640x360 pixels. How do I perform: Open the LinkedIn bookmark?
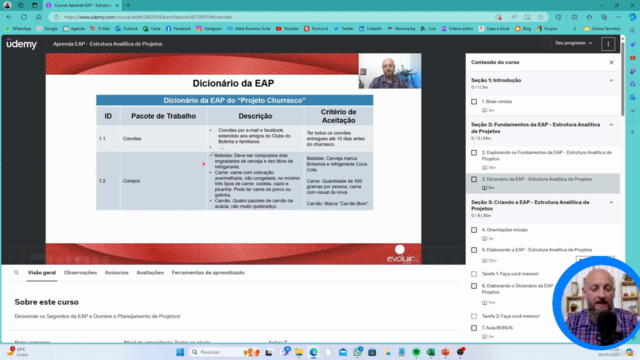click(371, 29)
